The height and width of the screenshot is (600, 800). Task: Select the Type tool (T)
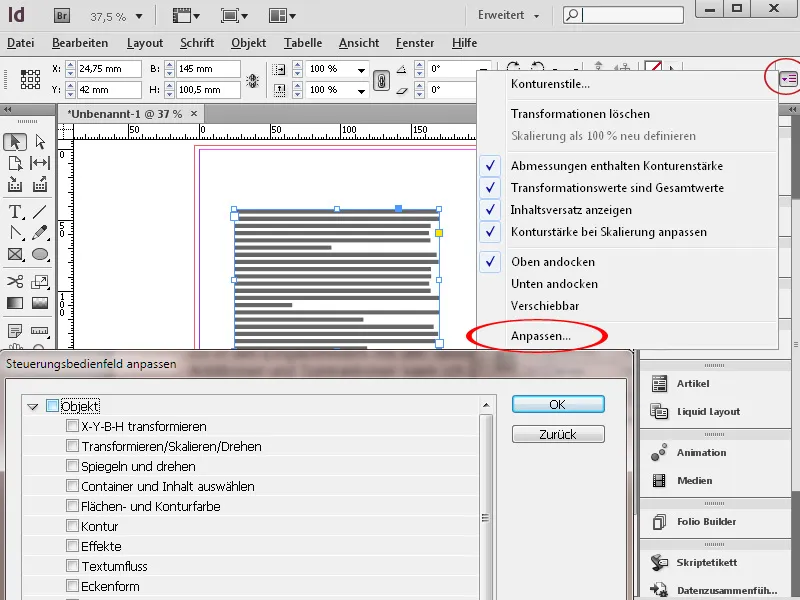click(15, 211)
